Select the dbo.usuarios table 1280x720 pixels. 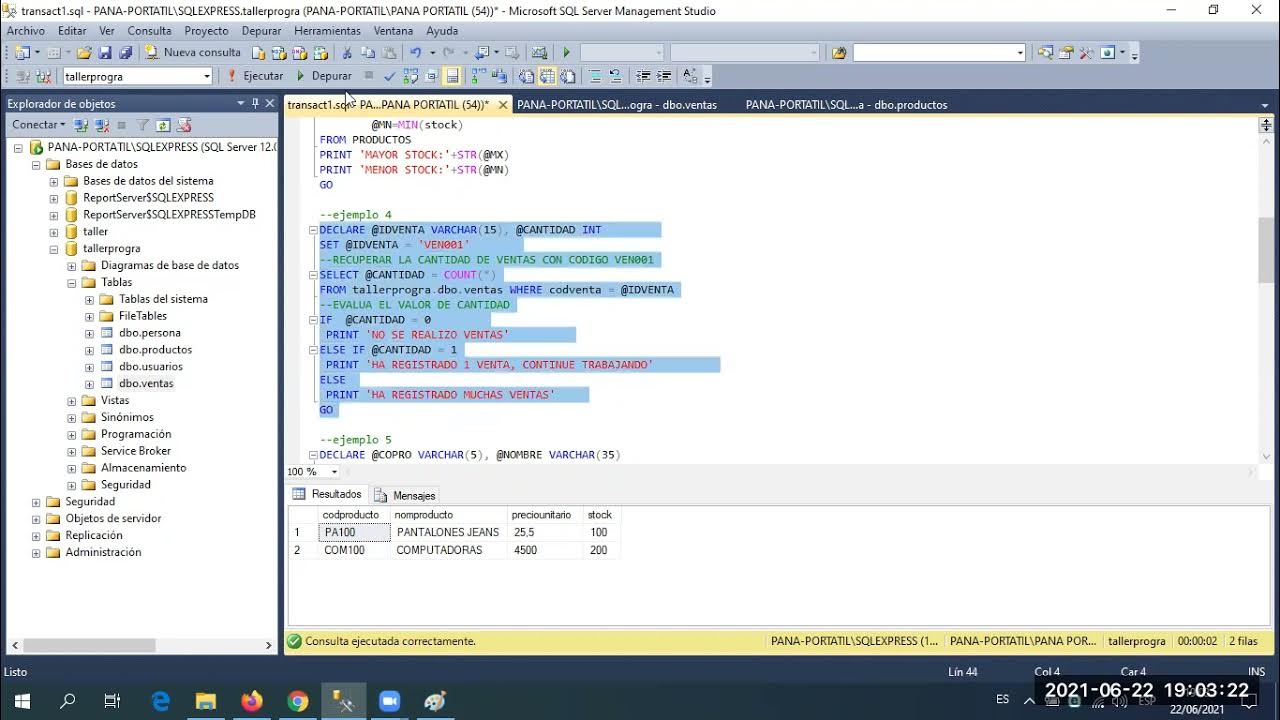click(150, 366)
